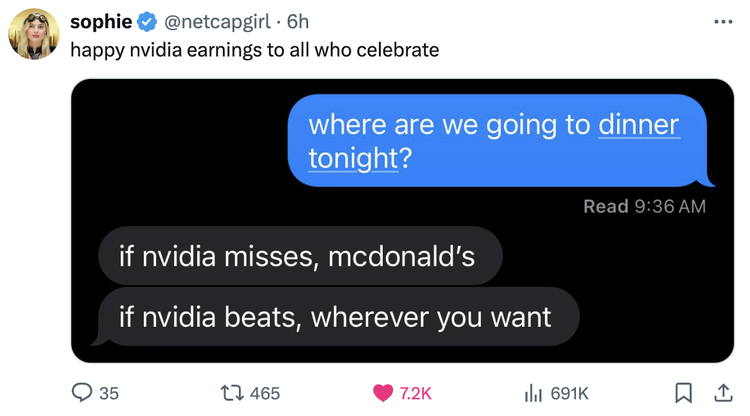Screen dimensions: 750x416
Task: Click the share upload arrow icon
Action: 722,393
